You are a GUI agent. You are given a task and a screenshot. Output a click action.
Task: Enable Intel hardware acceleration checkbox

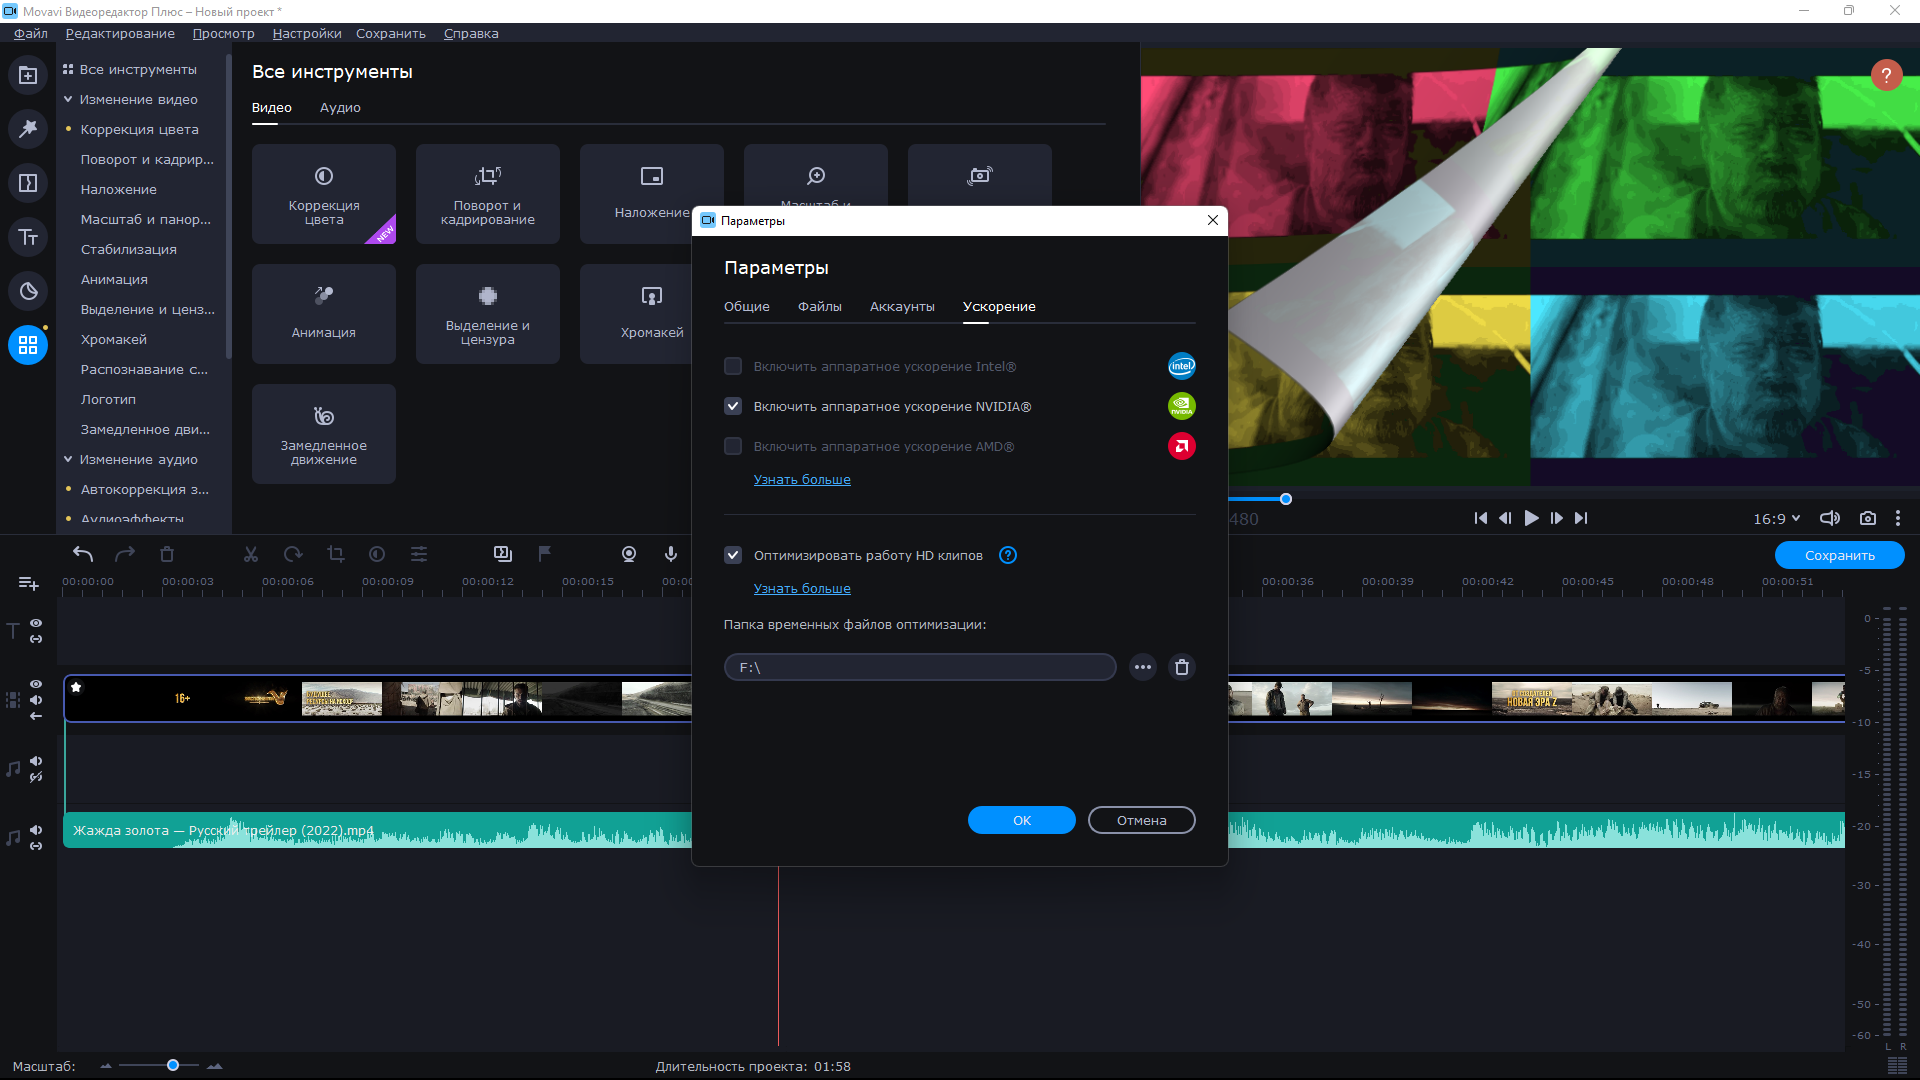coord(733,366)
